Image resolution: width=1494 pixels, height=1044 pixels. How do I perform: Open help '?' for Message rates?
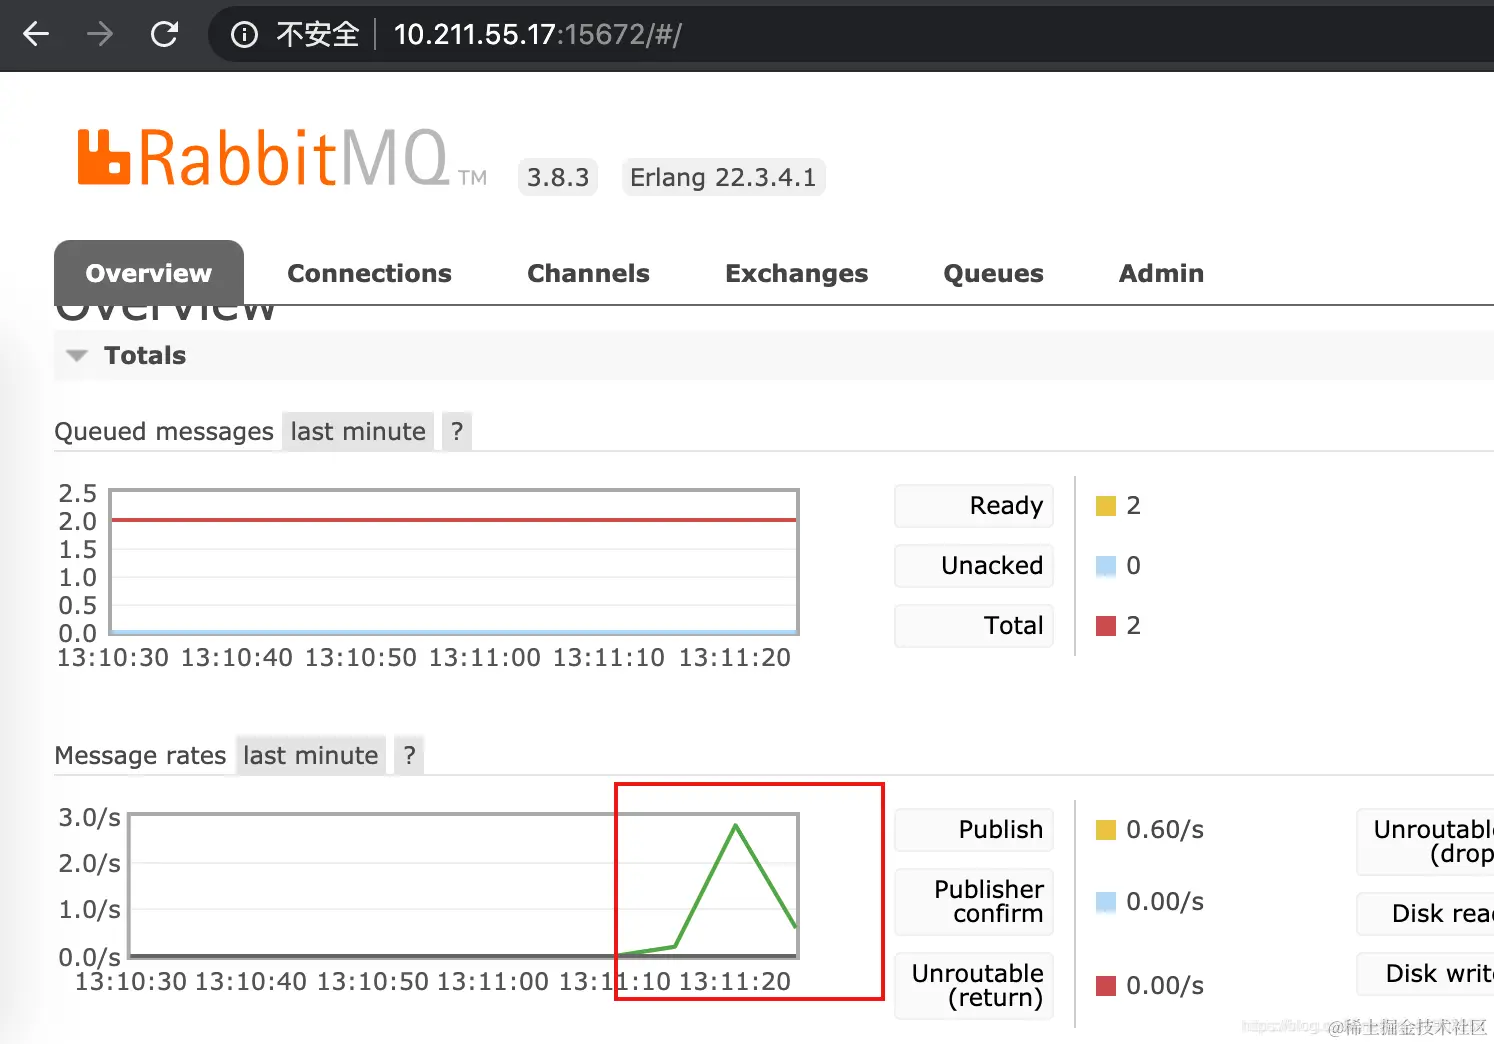point(409,755)
